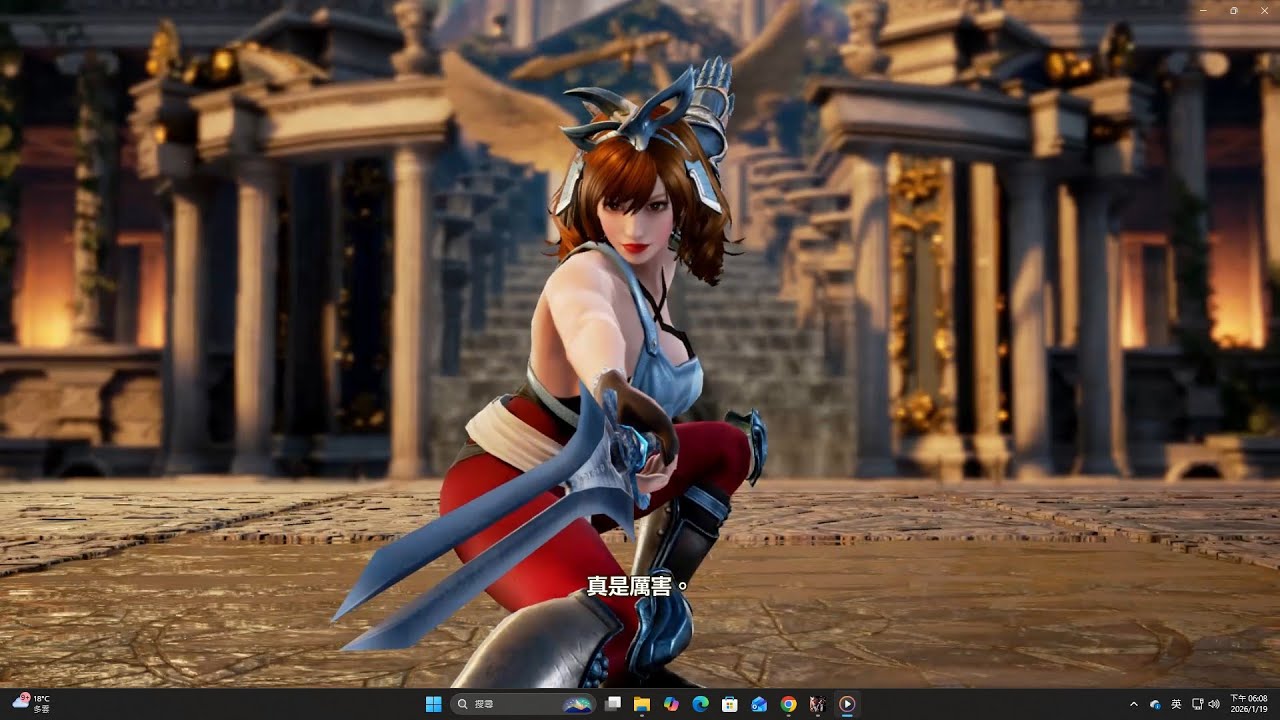
Task: Open the Windows Start menu
Action: click(433, 704)
